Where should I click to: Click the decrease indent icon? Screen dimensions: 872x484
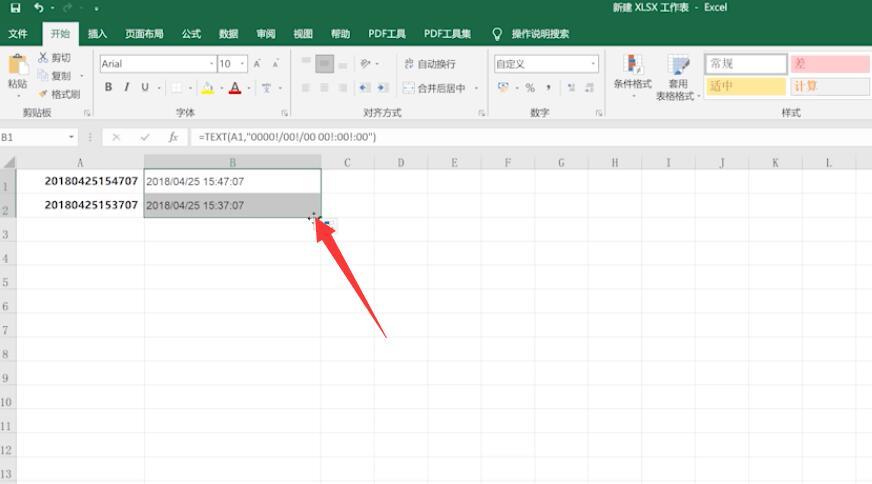[364, 88]
